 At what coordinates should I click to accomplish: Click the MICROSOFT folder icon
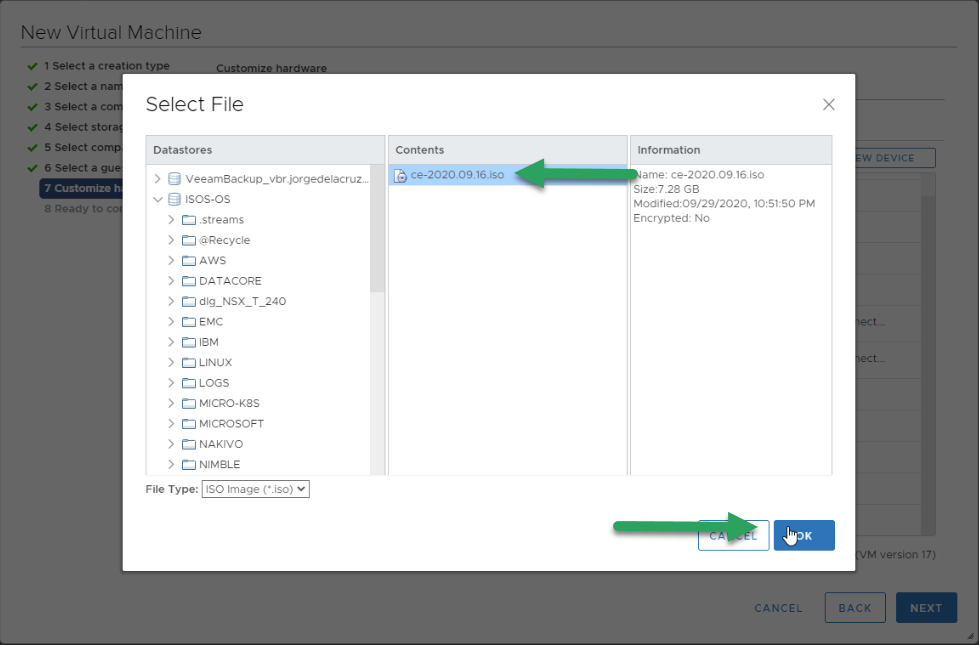189,424
